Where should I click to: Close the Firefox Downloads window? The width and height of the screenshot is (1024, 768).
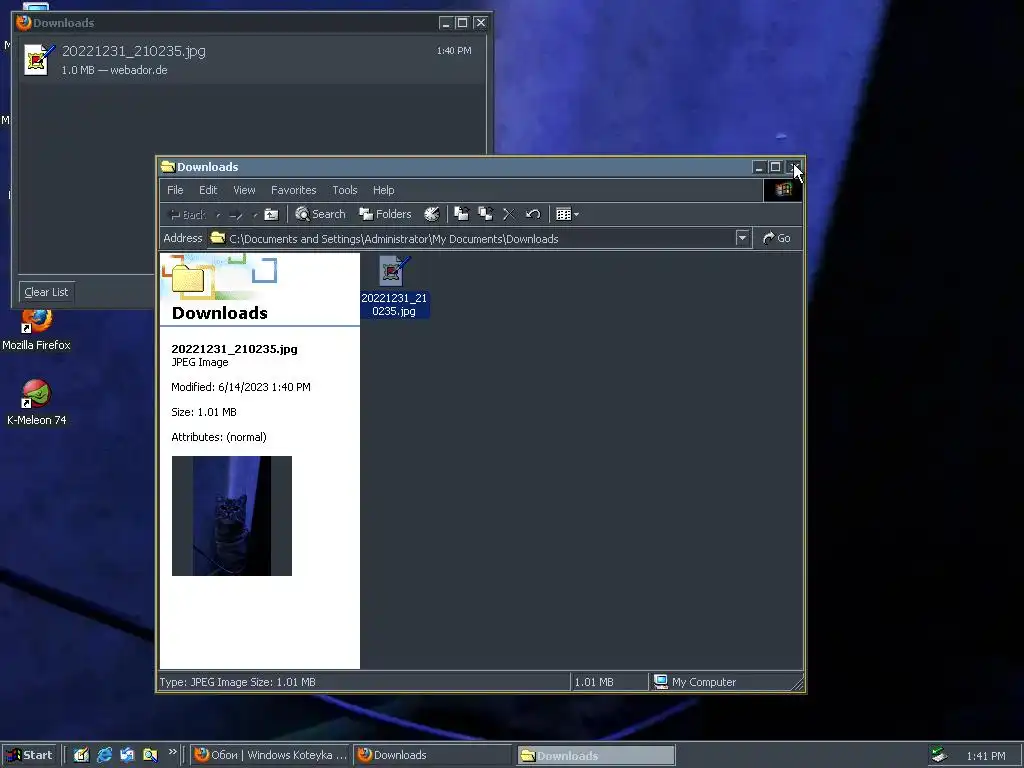click(x=480, y=23)
